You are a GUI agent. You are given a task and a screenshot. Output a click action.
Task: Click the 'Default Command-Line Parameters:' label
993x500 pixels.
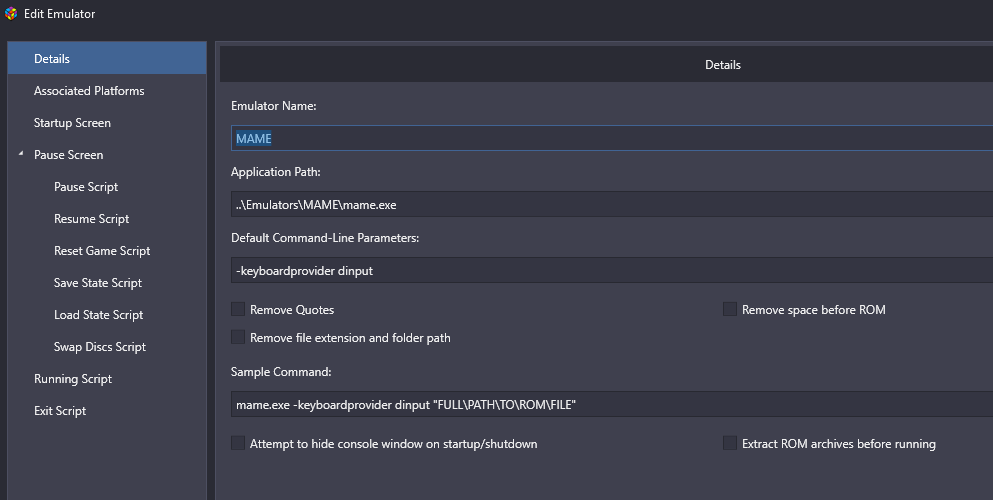tap(325, 237)
